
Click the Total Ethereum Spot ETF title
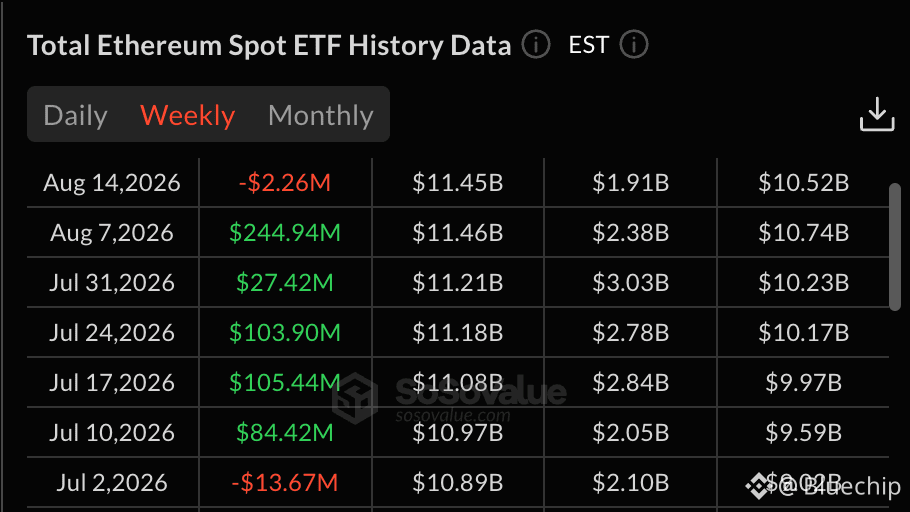[x=269, y=45]
